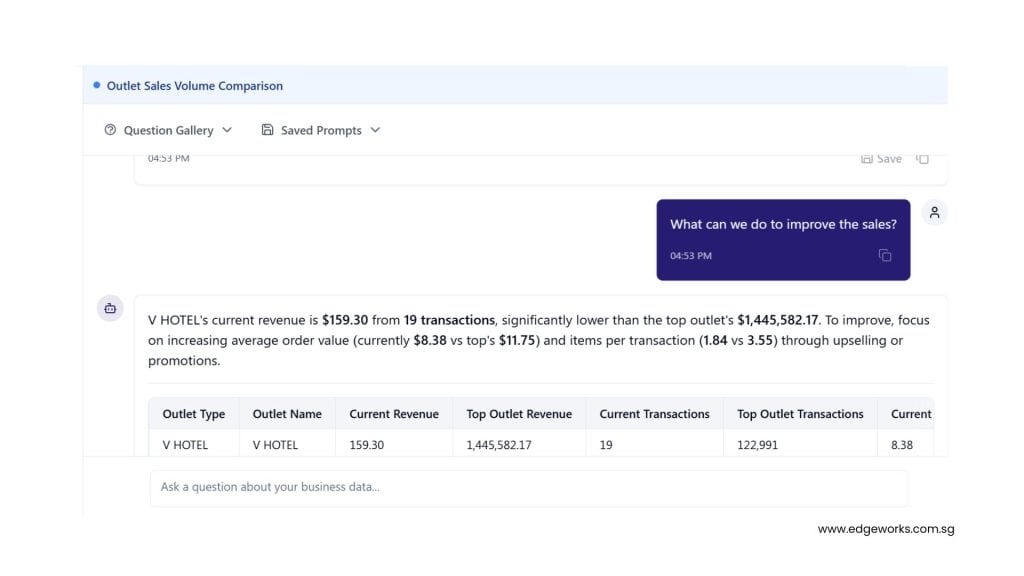The width and height of the screenshot is (1024, 576).
Task: Click the Question Gallery help icon
Action: point(110,130)
